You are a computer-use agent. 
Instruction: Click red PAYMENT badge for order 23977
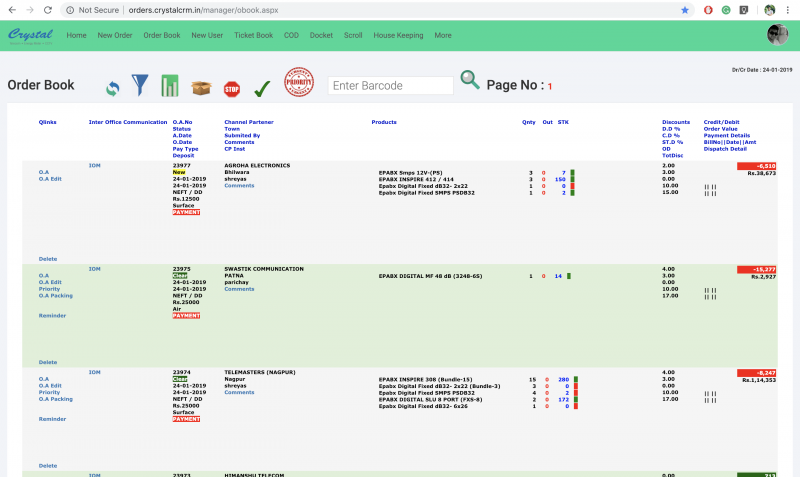pos(186,212)
